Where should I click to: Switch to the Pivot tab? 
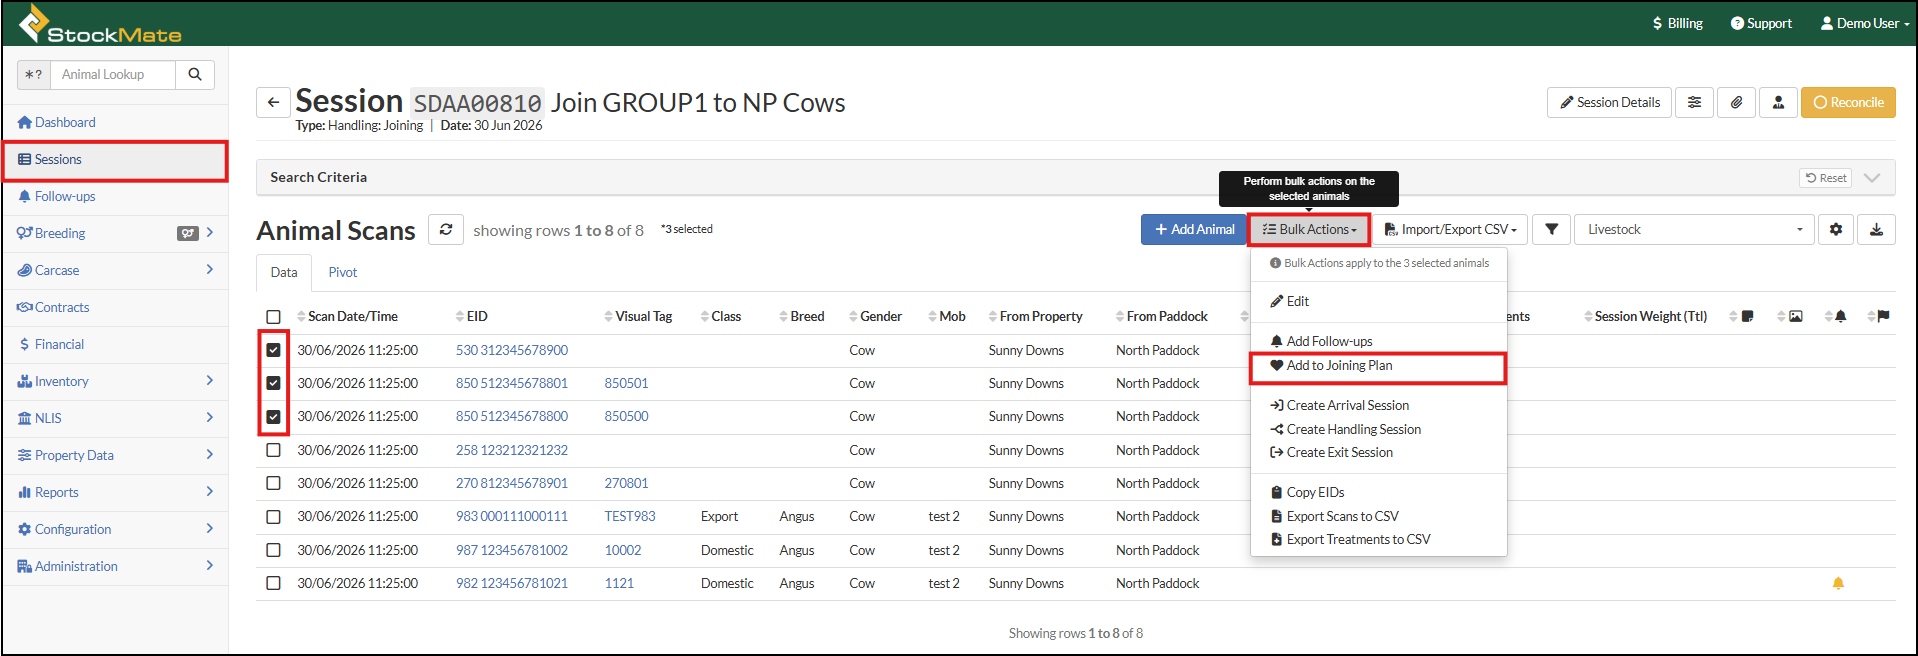point(342,272)
